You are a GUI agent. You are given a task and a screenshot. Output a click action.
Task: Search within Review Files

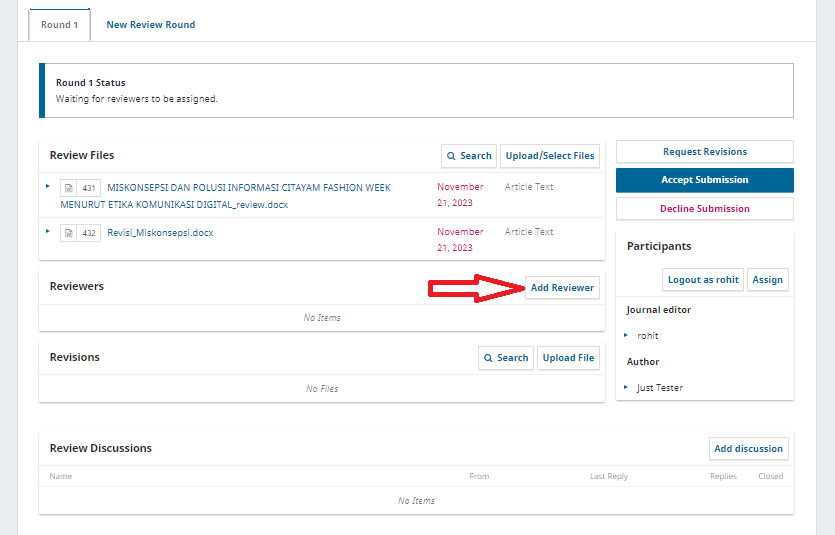(x=469, y=156)
